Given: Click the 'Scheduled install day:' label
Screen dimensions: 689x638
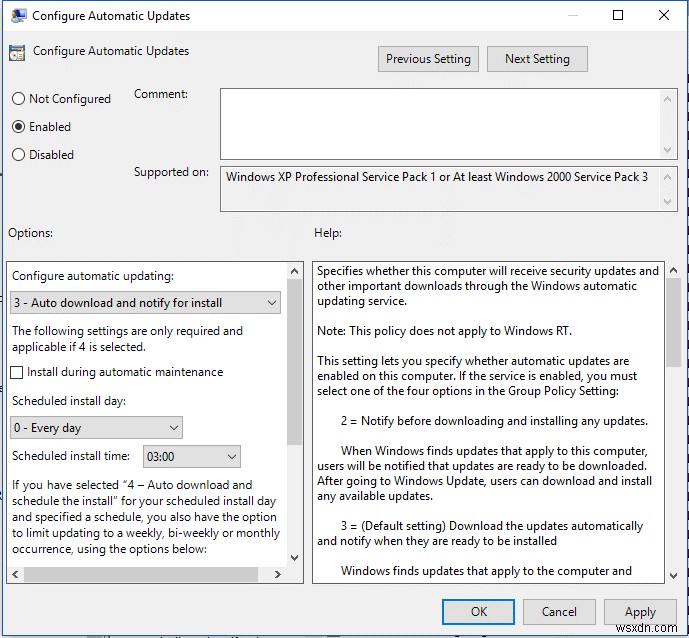Looking at the screenshot, I should 69,401.
